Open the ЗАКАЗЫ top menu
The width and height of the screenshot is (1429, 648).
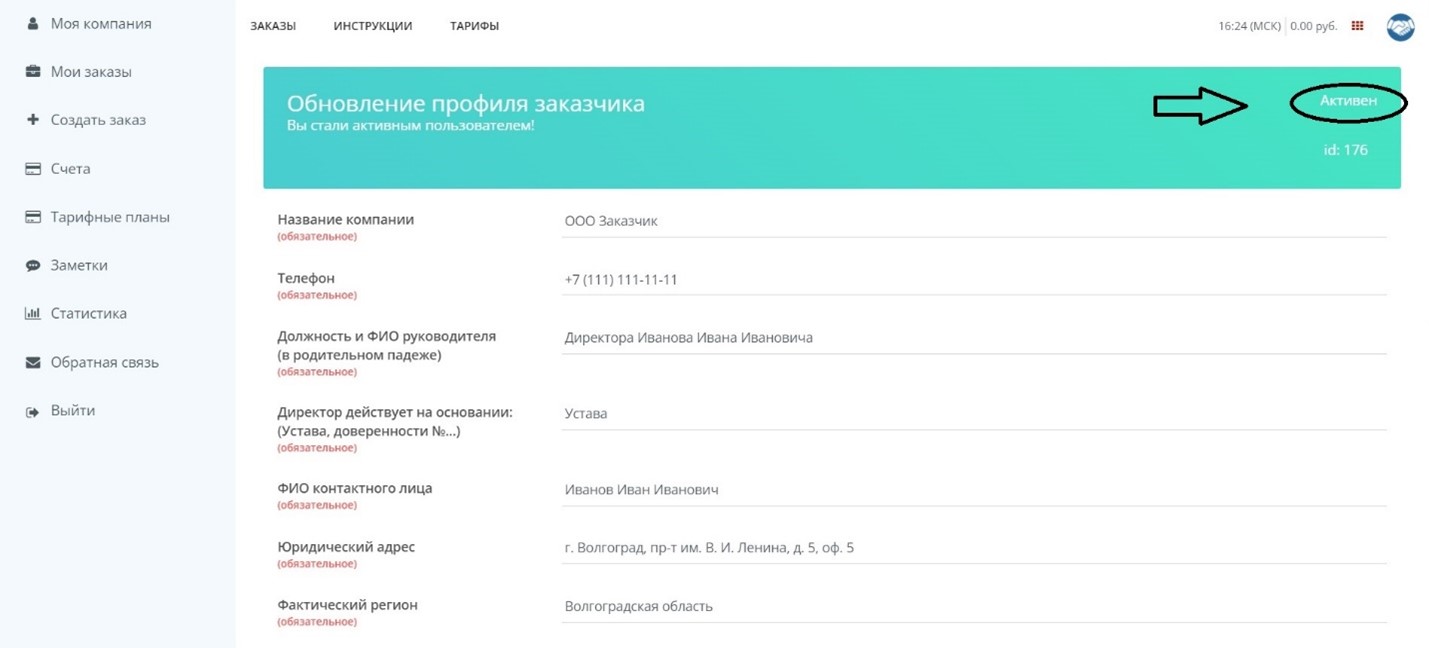click(x=273, y=26)
